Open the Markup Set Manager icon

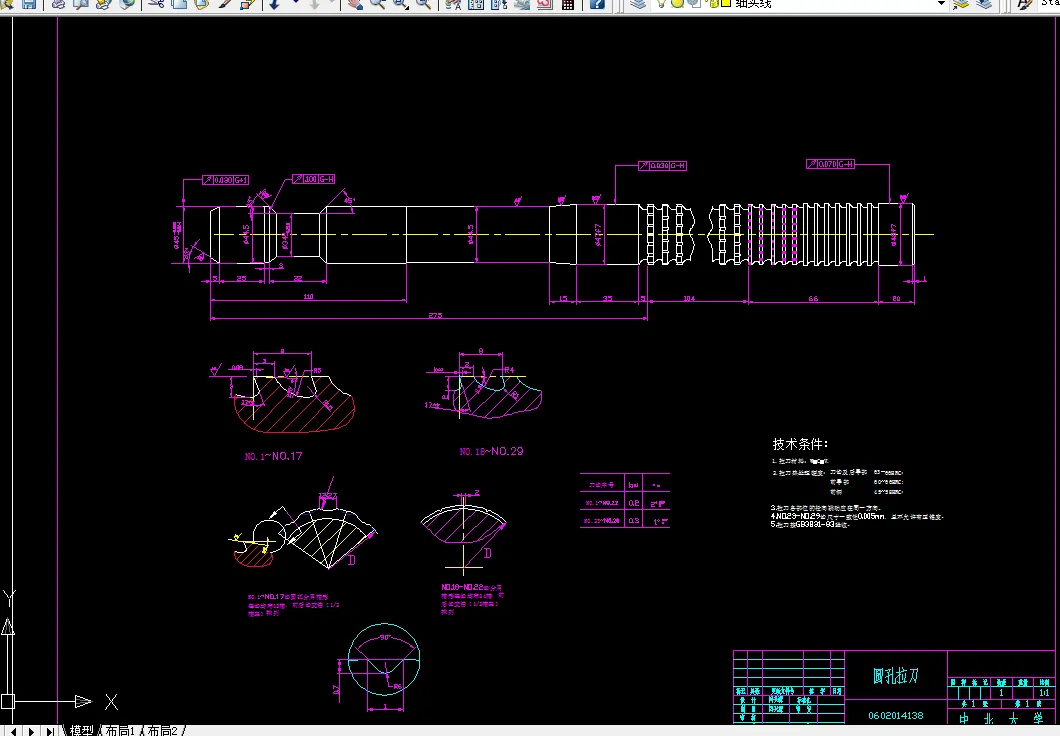[x=545, y=4]
